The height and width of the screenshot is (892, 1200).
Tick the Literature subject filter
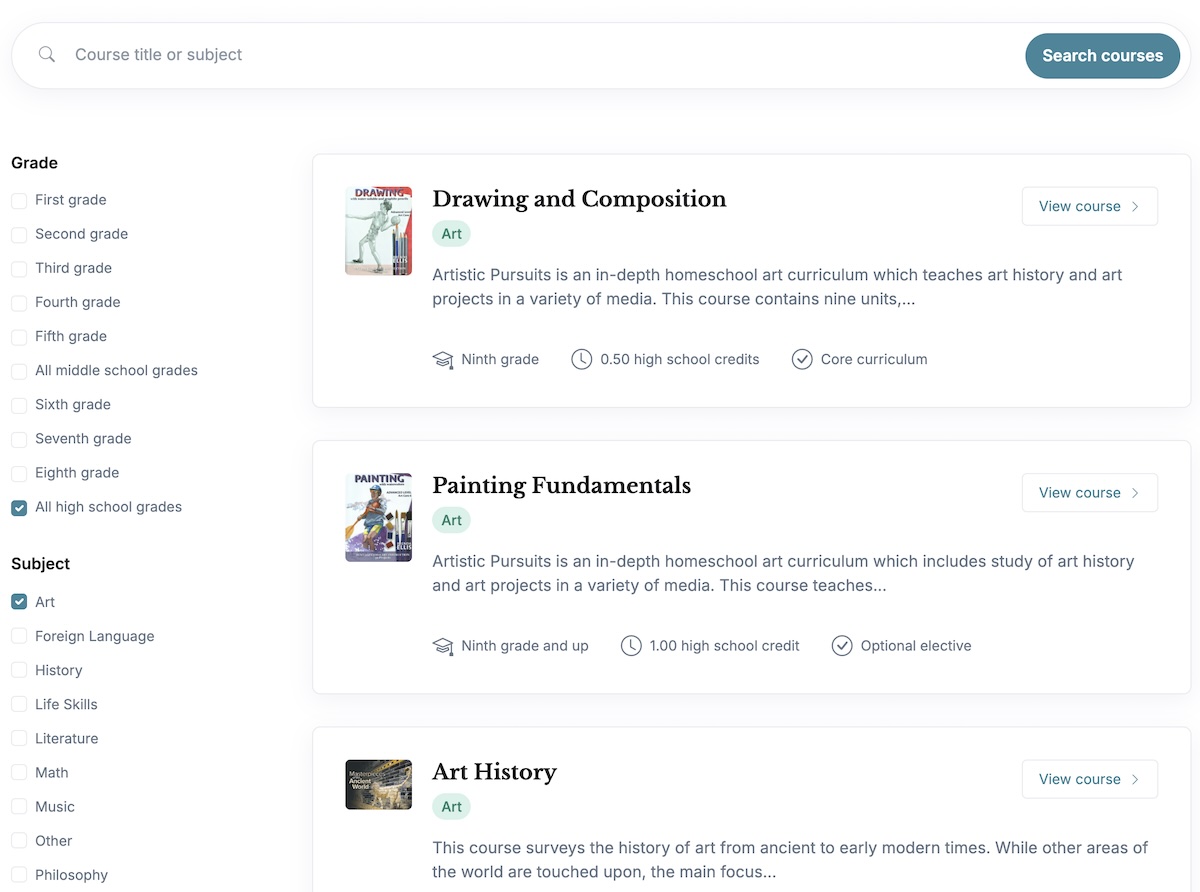pyautogui.click(x=19, y=738)
